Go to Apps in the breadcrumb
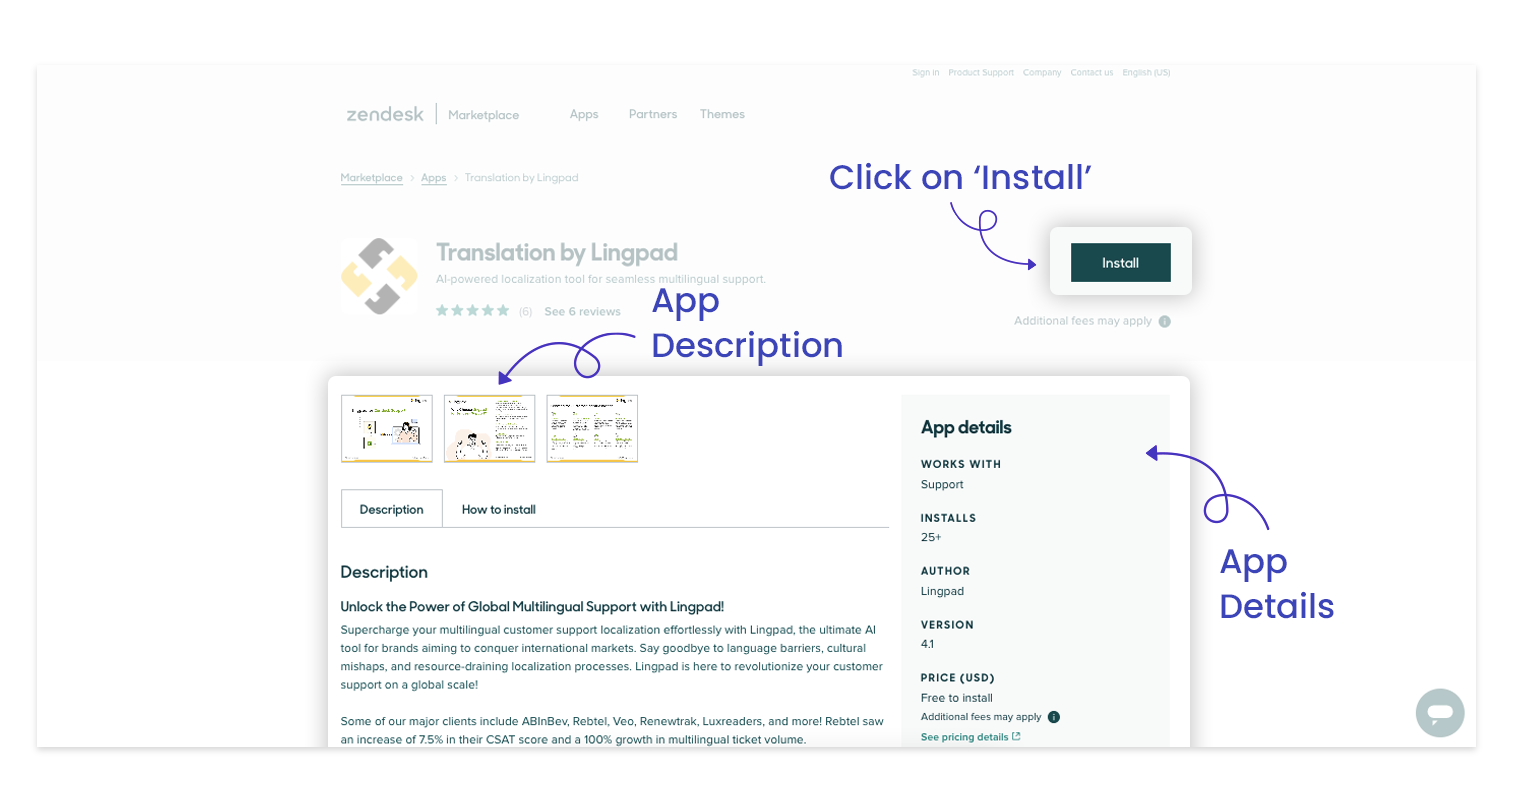Viewport: 1513px width, 811px height. pos(434,178)
